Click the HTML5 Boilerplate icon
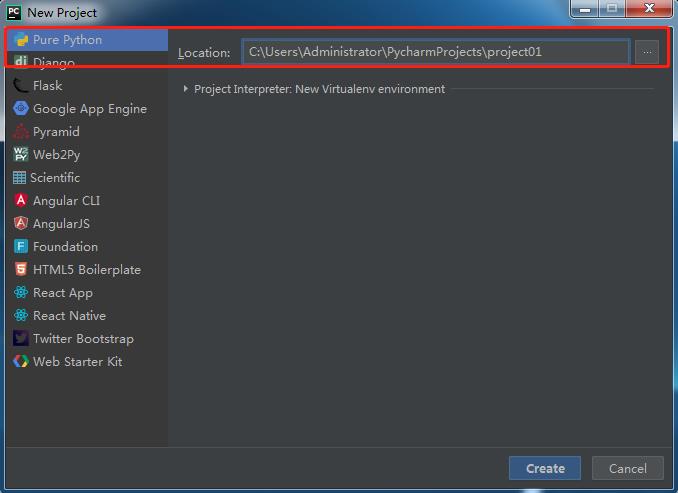This screenshot has width=678, height=493. [x=20, y=269]
